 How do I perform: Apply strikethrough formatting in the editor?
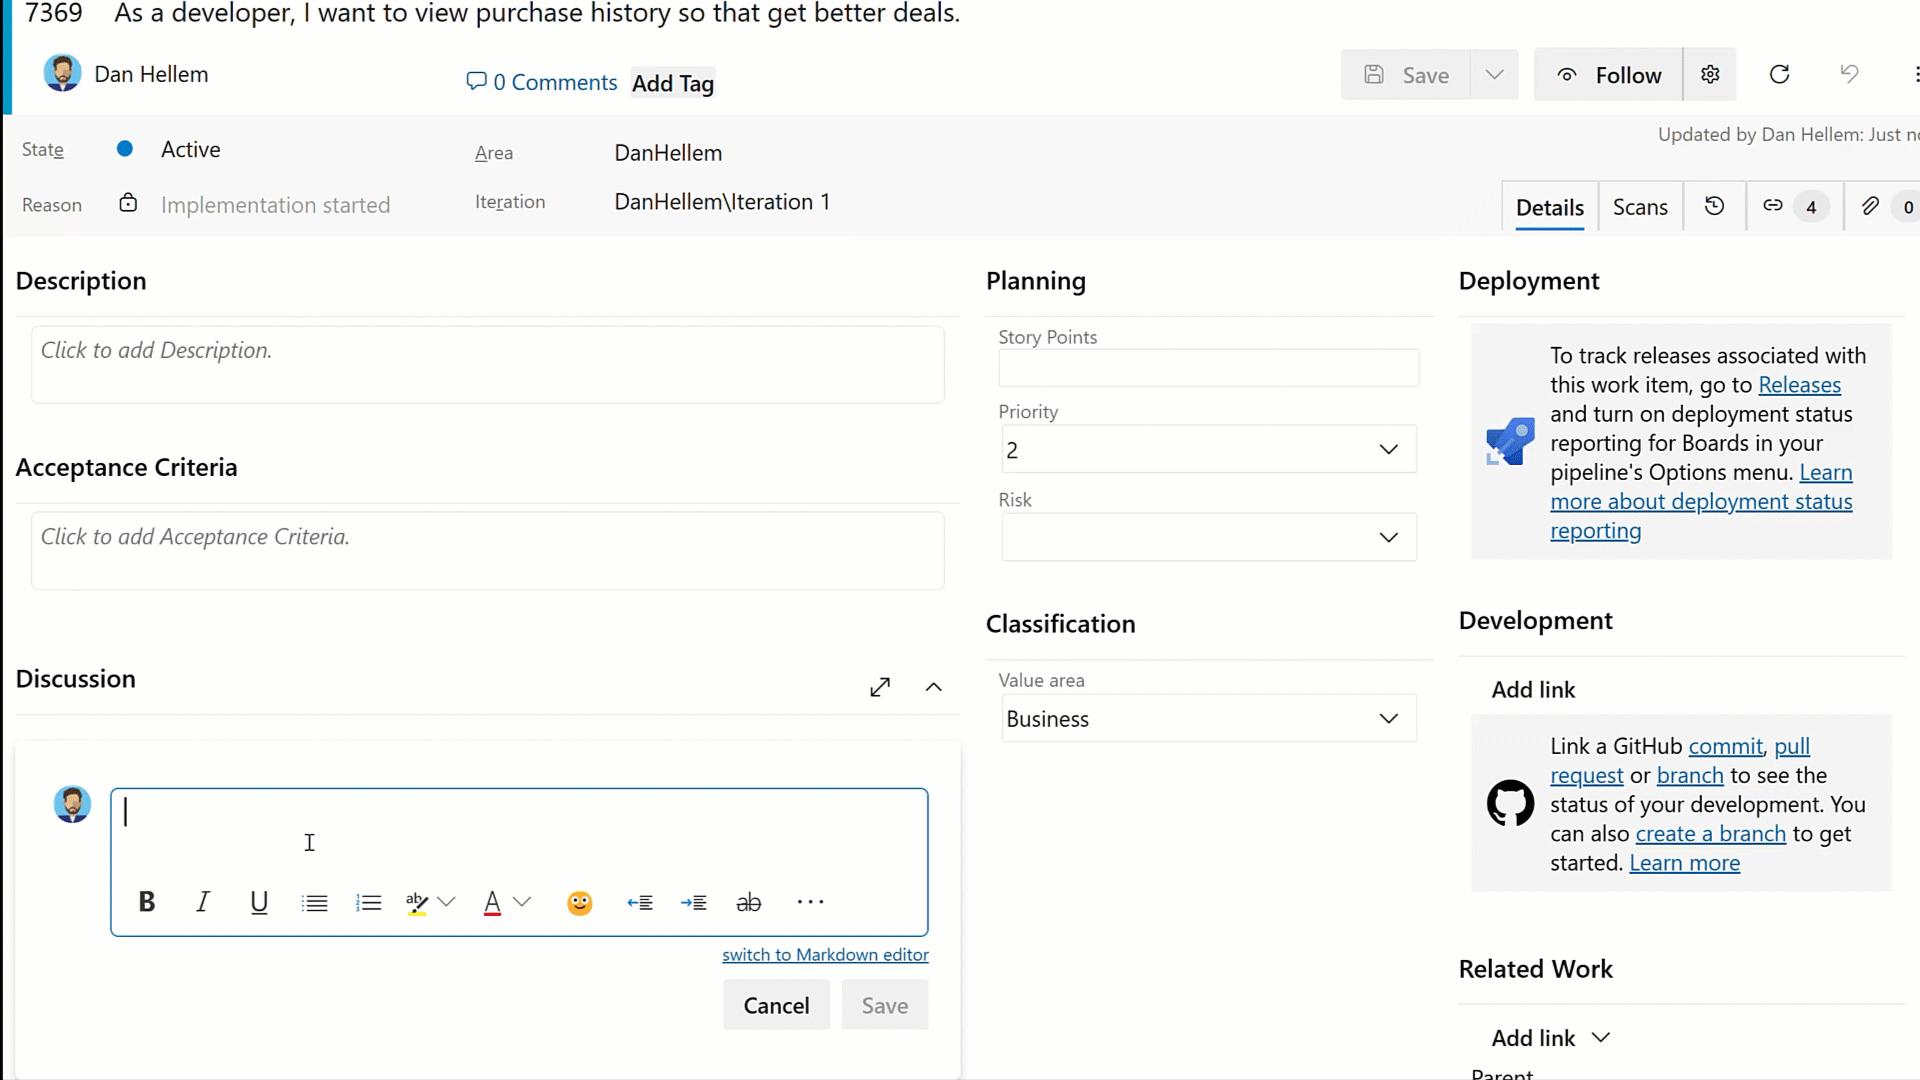pyautogui.click(x=748, y=901)
